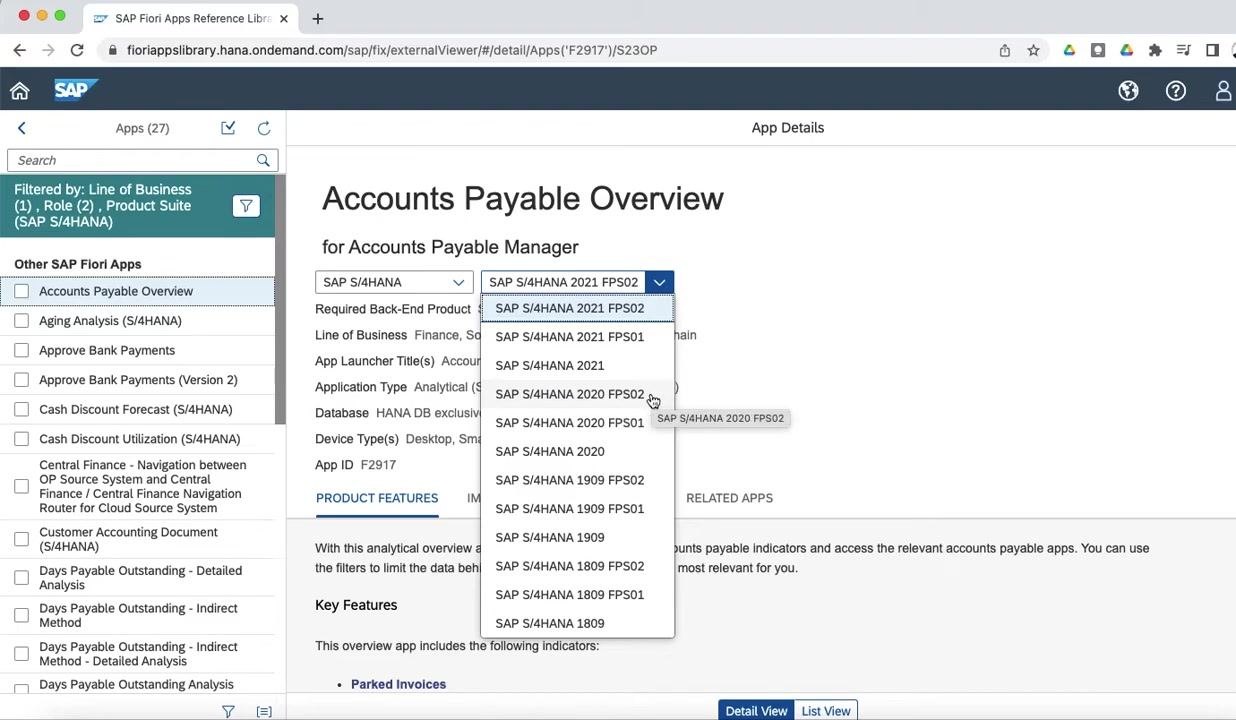Open a new browser tab

[318, 18]
